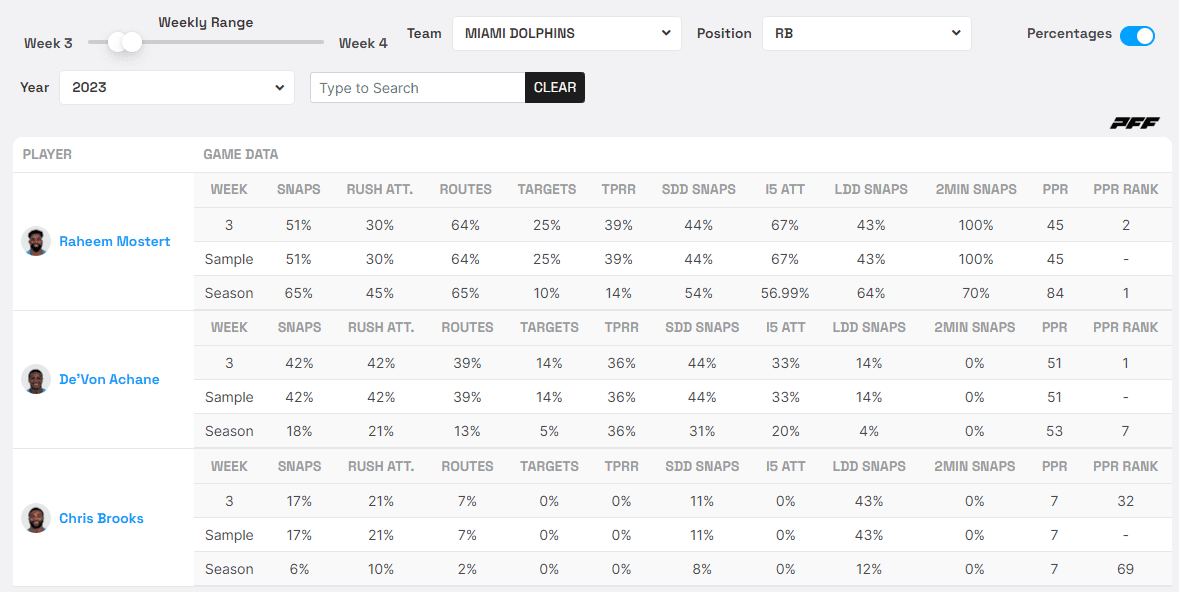The width and height of the screenshot is (1179, 592).
Task: Click PPR RANK header in Mostert's table
Action: pos(1125,189)
